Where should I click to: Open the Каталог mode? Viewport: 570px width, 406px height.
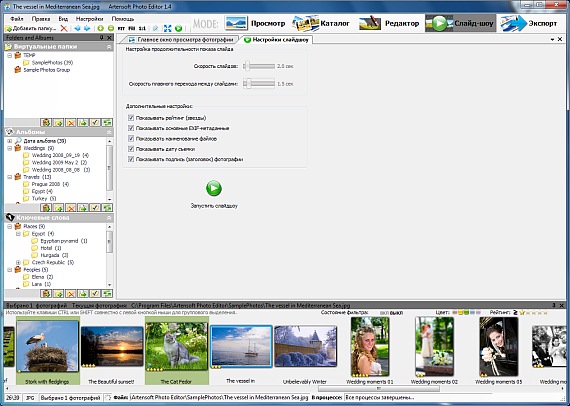click(x=321, y=23)
